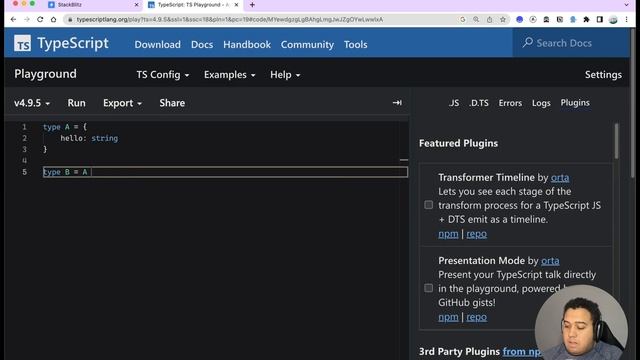
Task: Expand the Examples dropdown menu
Action: point(229,75)
